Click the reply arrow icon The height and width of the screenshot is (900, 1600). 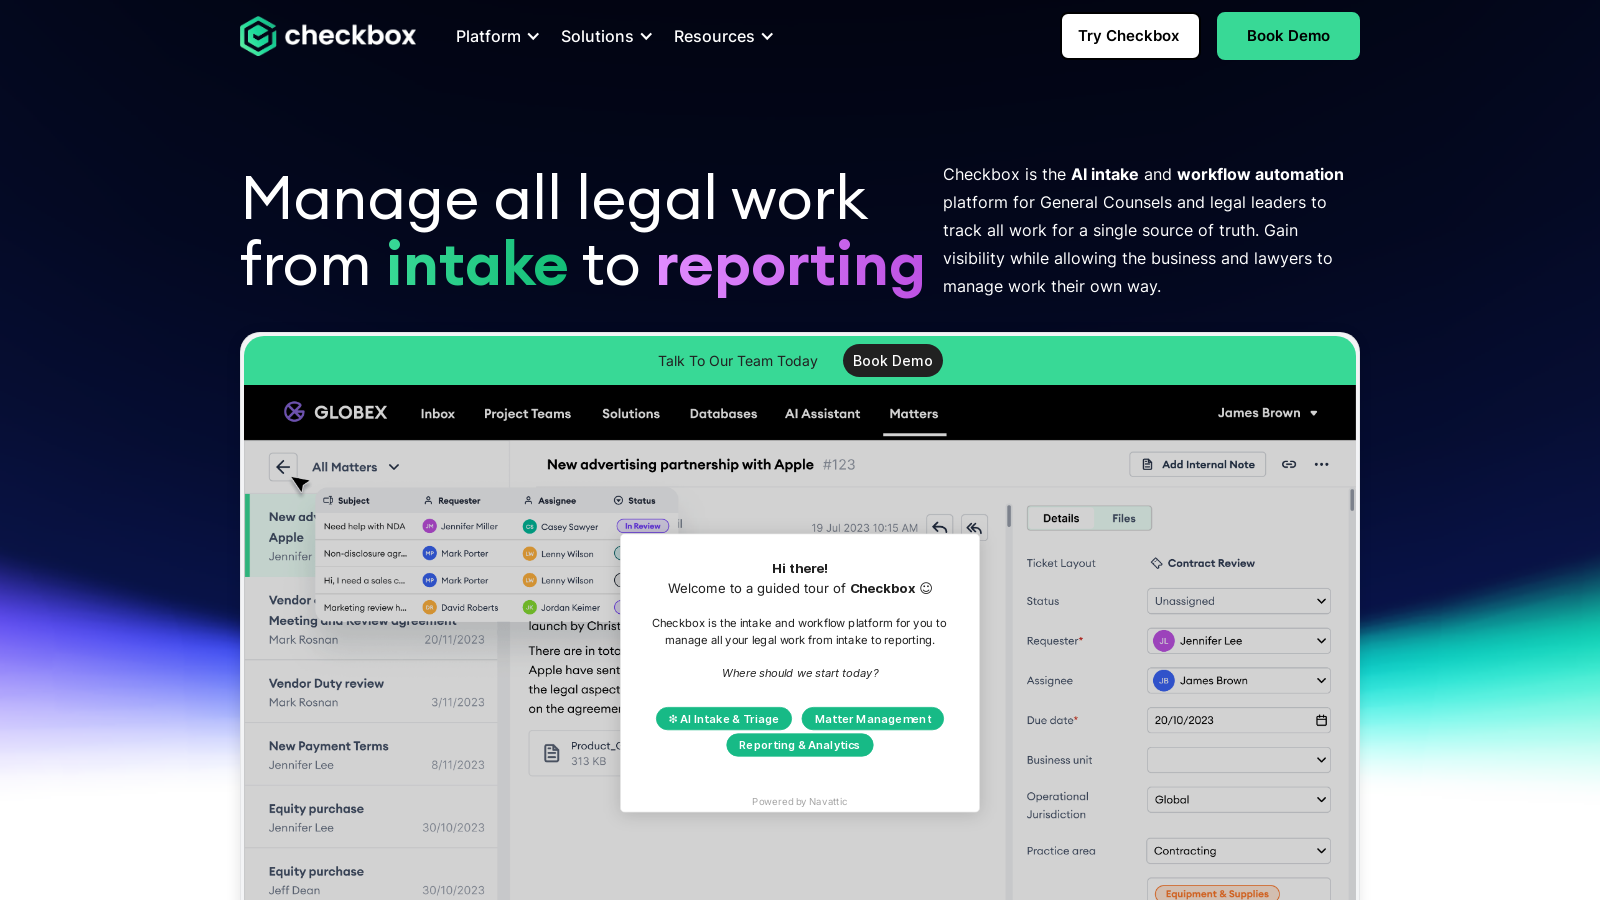click(x=940, y=527)
